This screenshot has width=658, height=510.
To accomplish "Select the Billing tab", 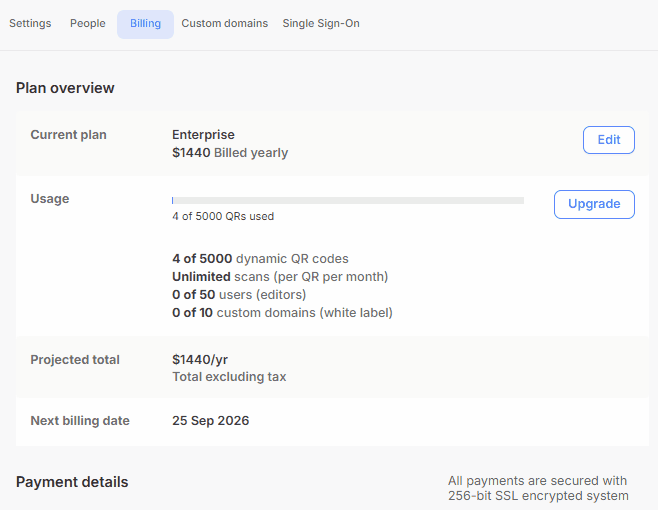I will (x=145, y=24).
